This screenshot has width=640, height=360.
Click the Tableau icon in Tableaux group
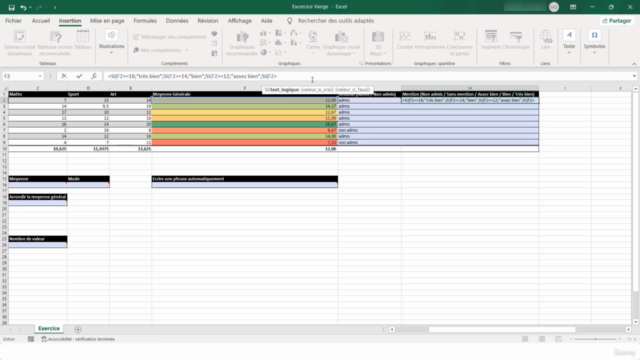(83, 40)
